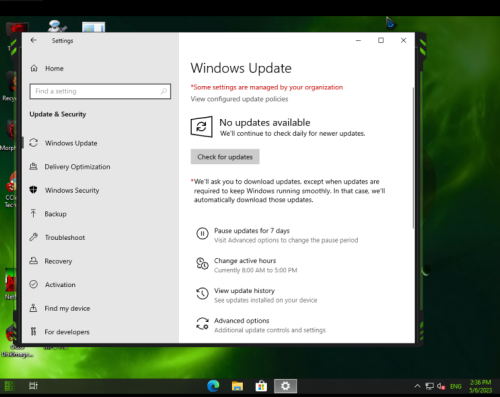Open Microsoft Store from taskbar
This screenshot has width=500, height=397.
click(261, 386)
